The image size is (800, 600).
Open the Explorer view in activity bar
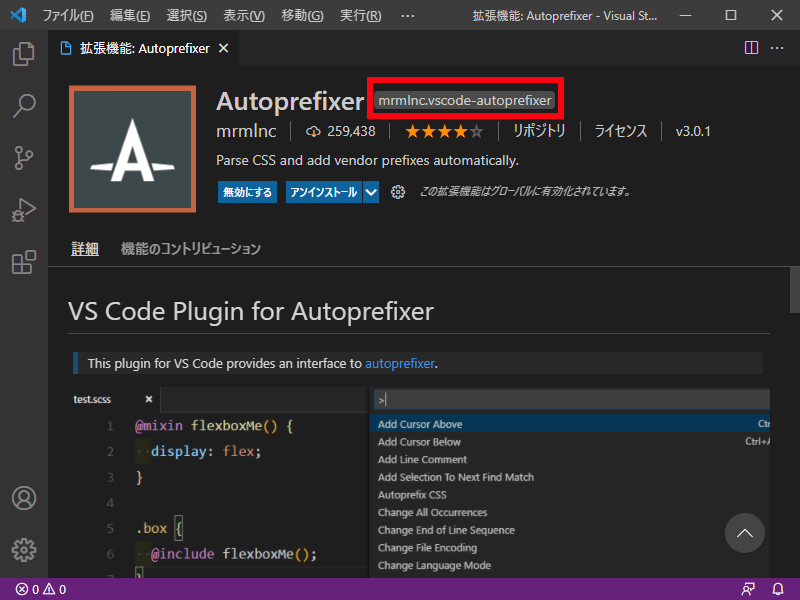point(23,53)
